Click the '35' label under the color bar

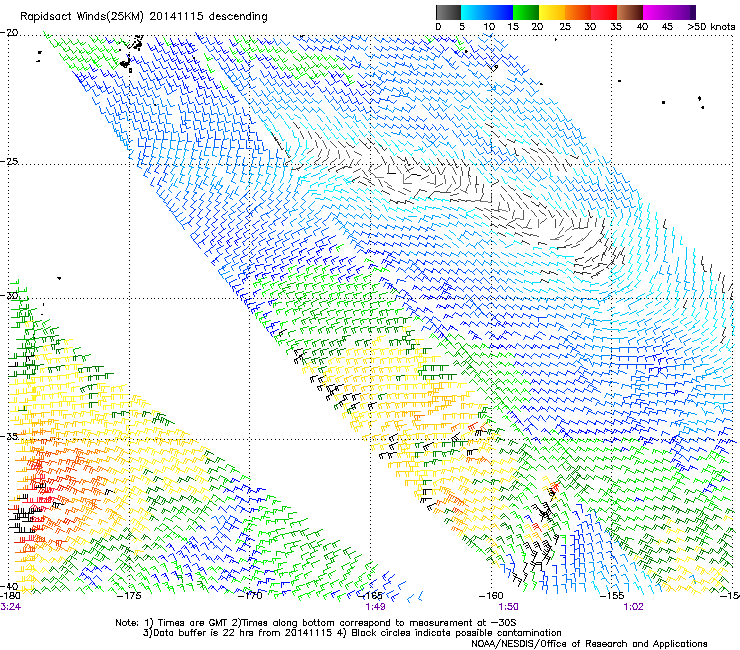616,27
